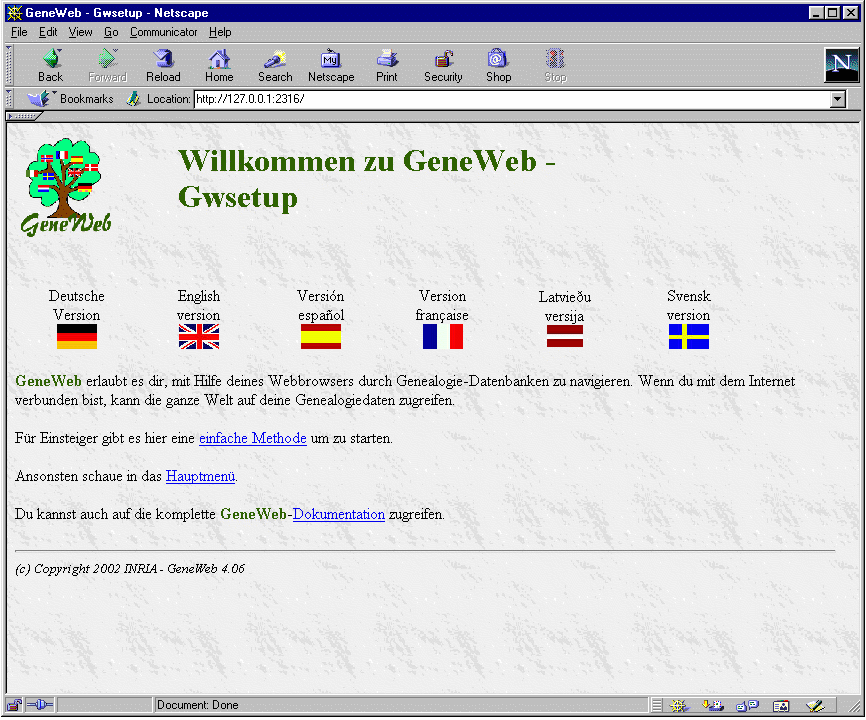Open the Edit menu

pyautogui.click(x=47, y=32)
